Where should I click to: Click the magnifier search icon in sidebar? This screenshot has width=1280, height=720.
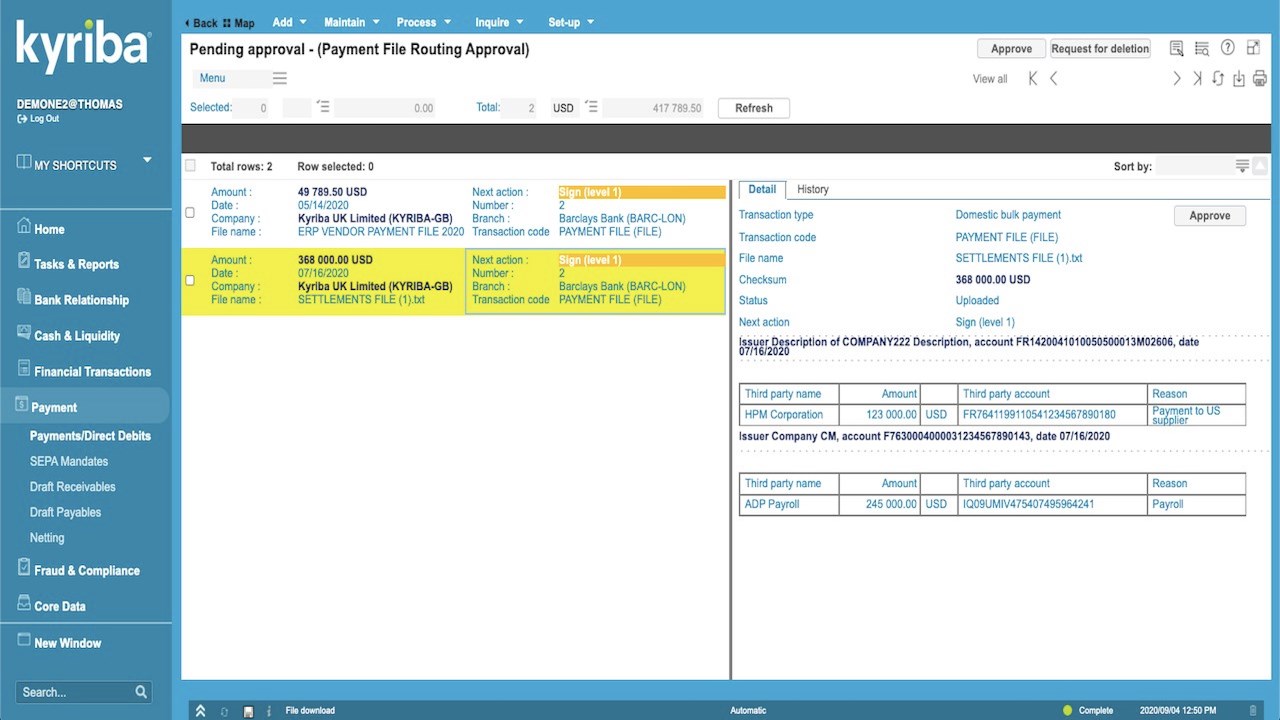141,691
